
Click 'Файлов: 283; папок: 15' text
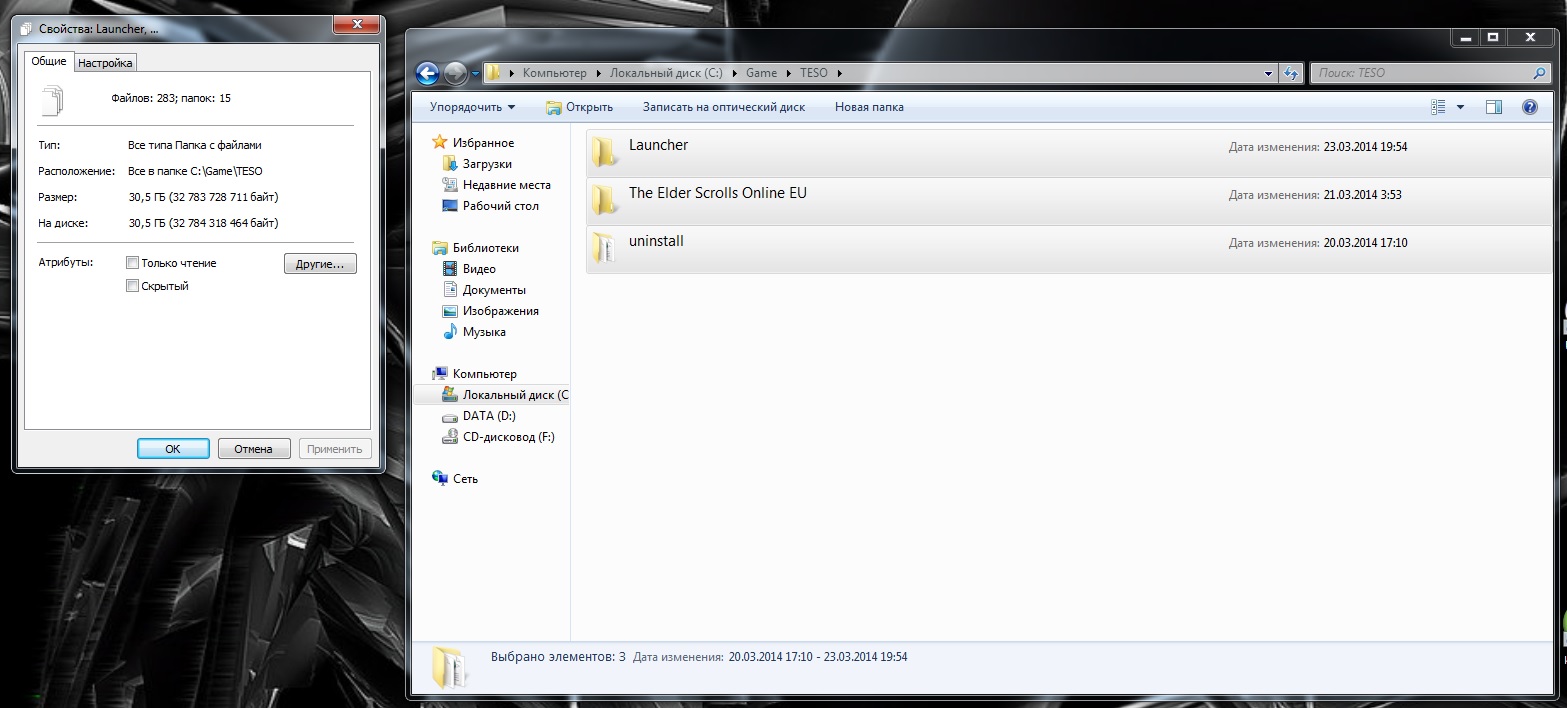pyautogui.click(x=171, y=98)
